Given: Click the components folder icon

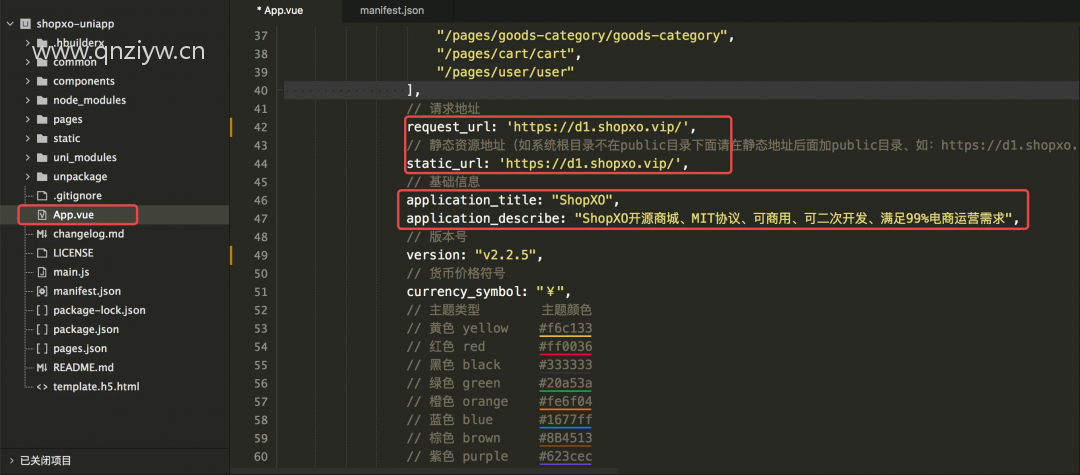Looking at the screenshot, I should point(41,81).
